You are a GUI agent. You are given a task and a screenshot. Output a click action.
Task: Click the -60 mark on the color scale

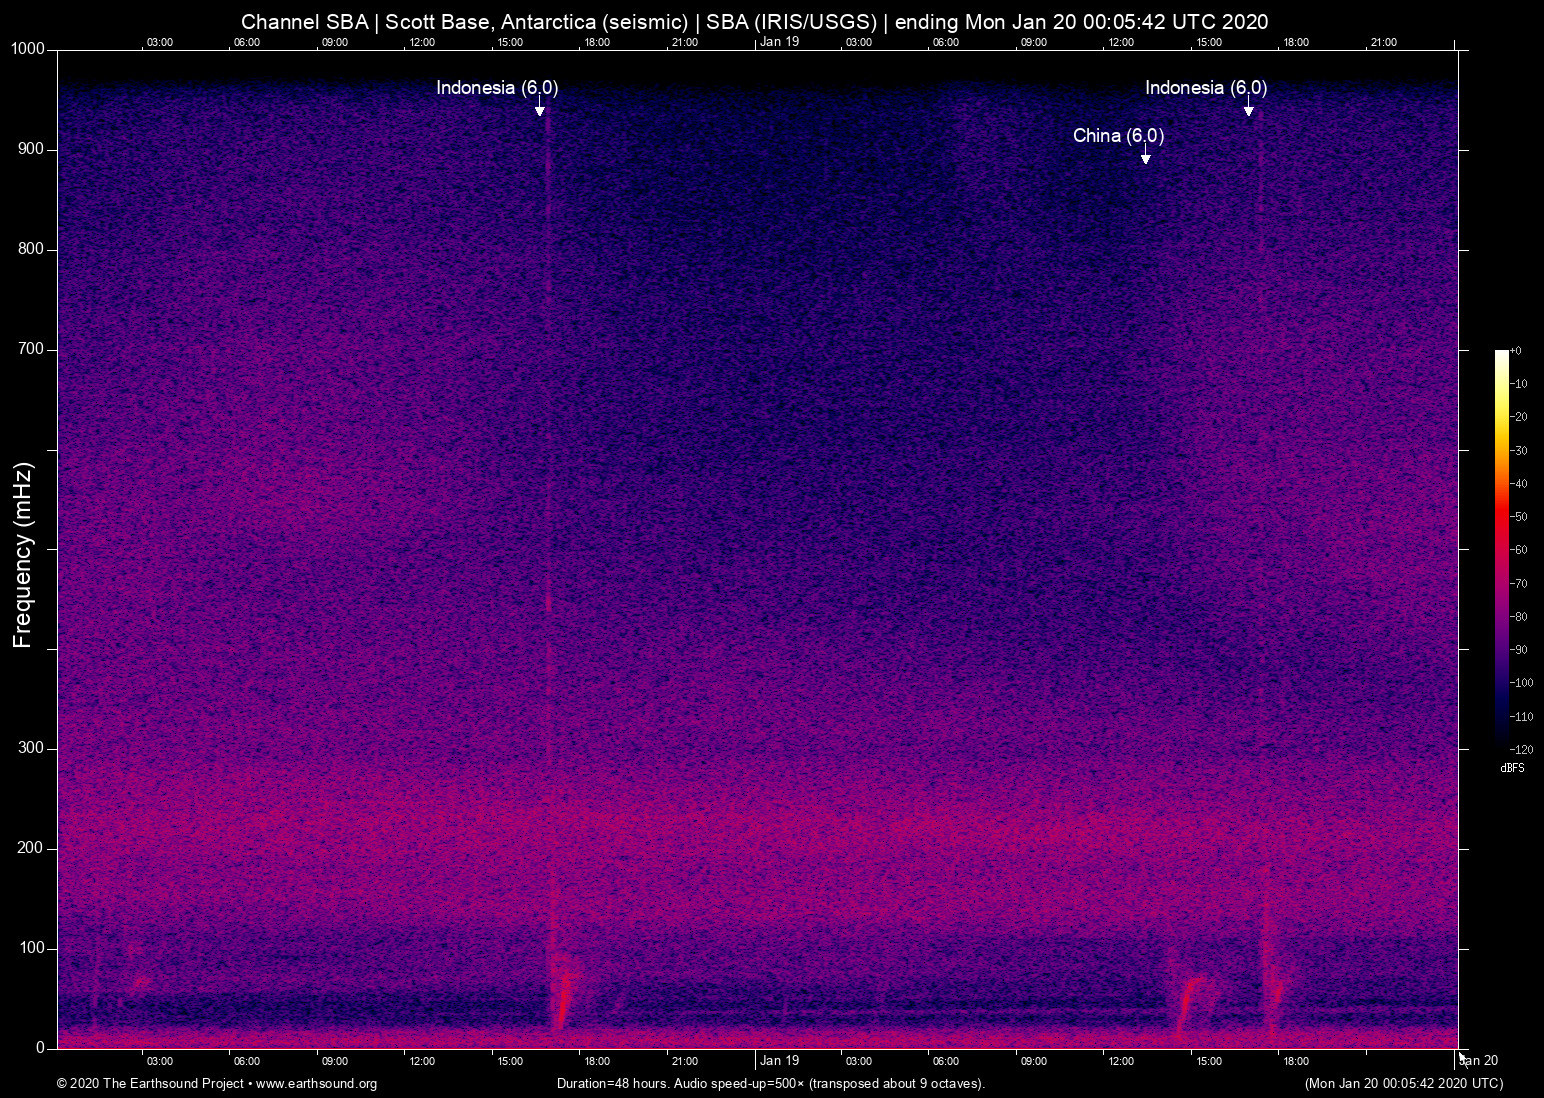tap(1518, 550)
